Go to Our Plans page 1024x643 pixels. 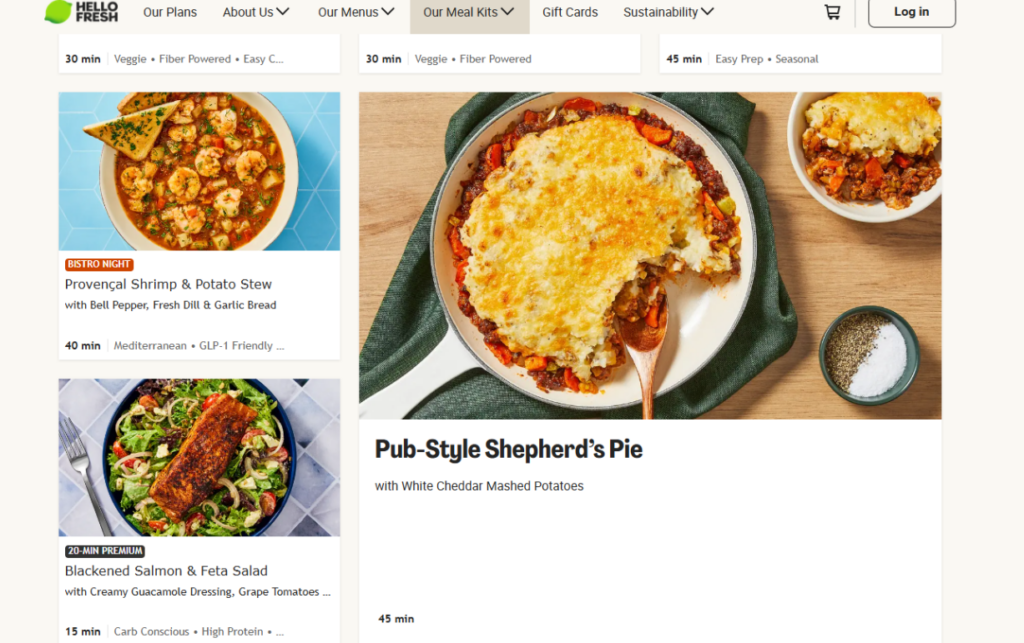(x=170, y=12)
